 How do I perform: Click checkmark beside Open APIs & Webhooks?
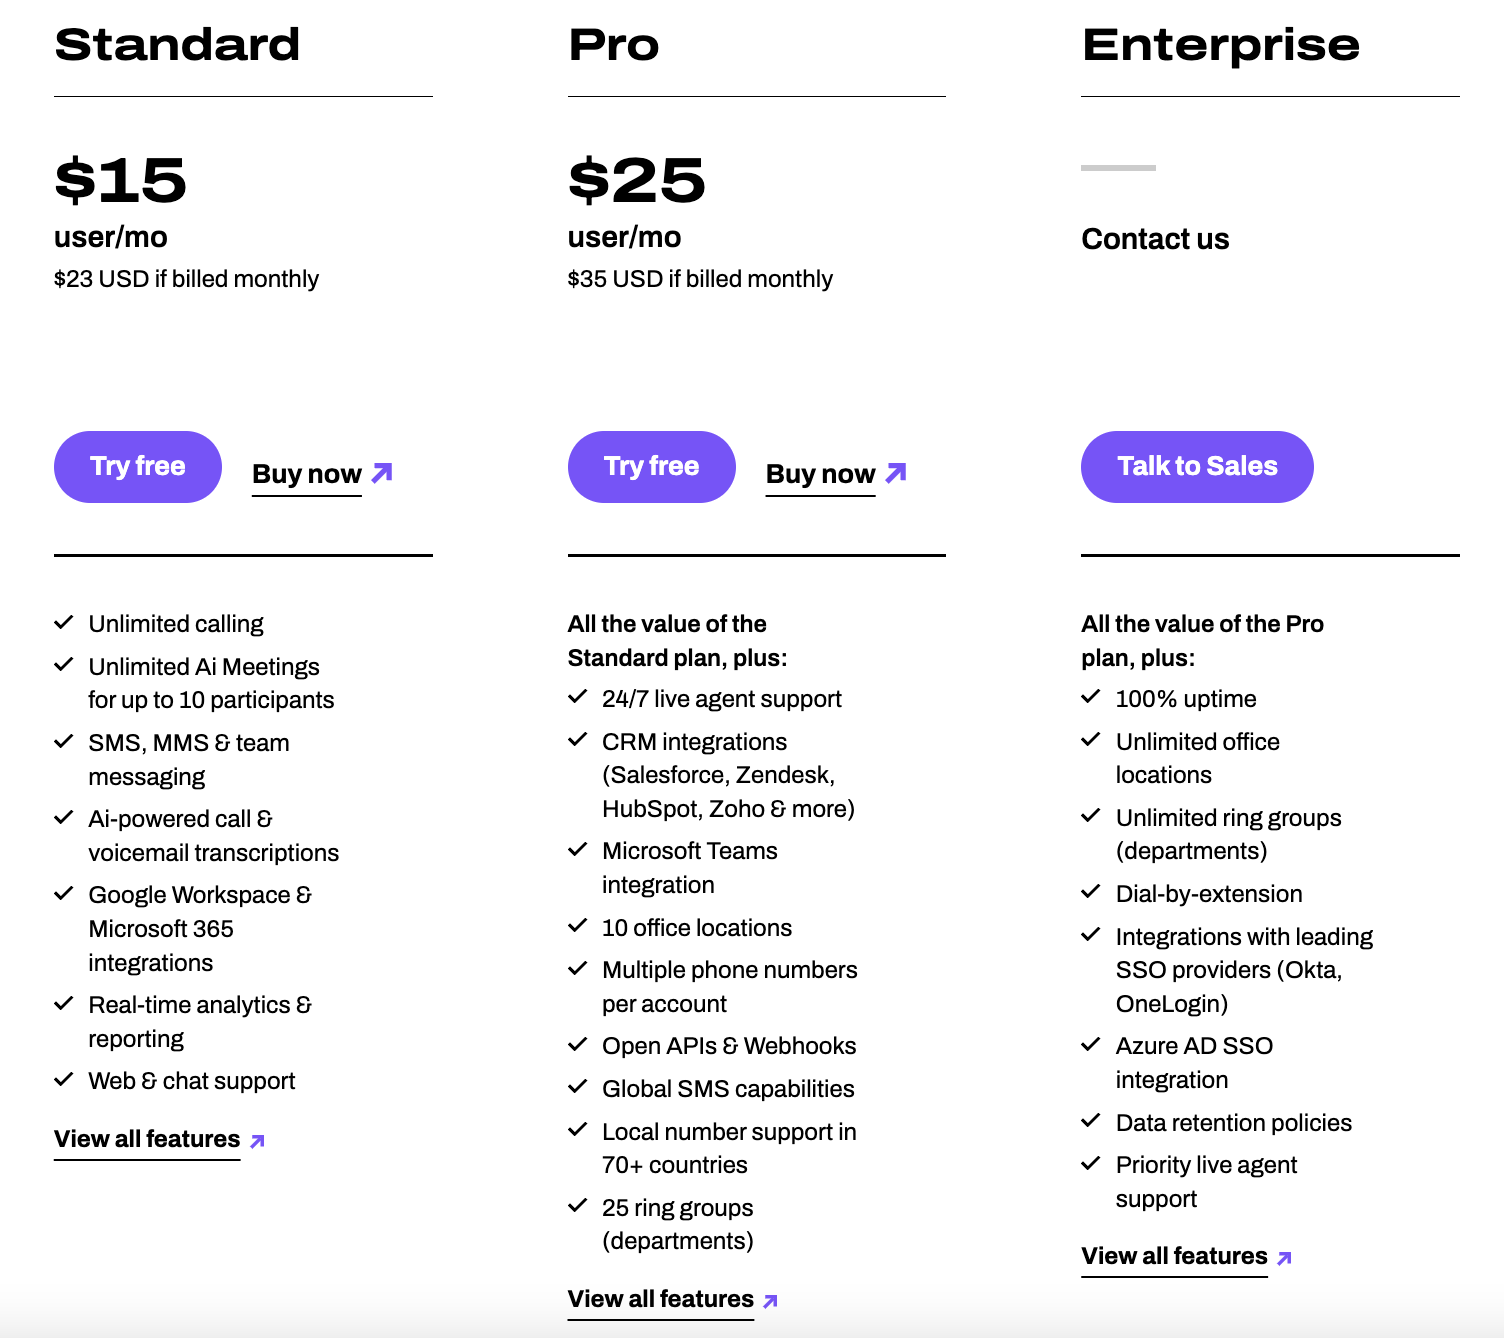pos(577,1045)
